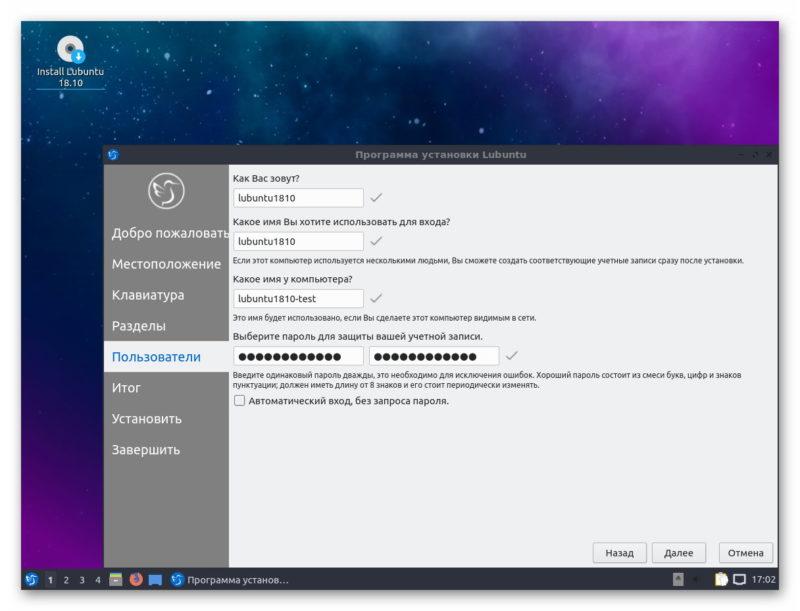The image size is (800, 611).
Task: Focus the Программа установки taskbar button
Action: coord(231,580)
